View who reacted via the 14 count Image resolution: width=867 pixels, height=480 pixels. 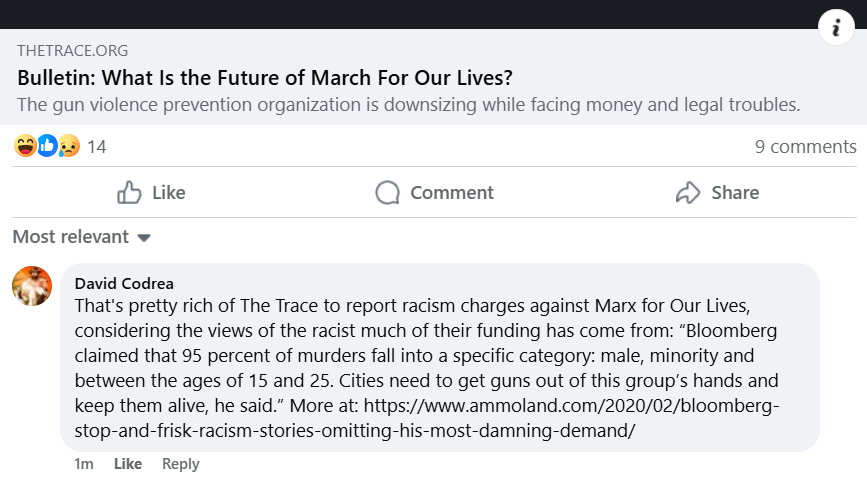coord(97,147)
